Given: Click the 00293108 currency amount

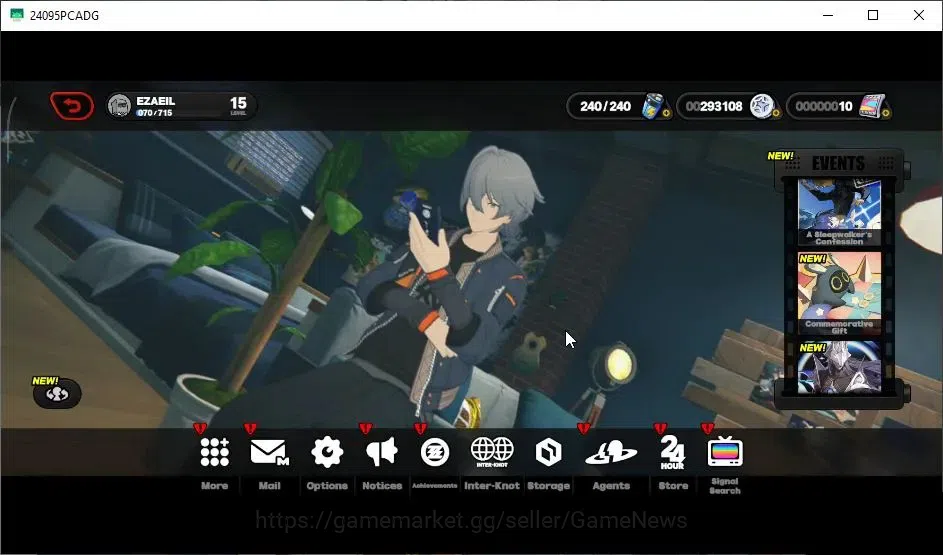Looking at the screenshot, I should click(x=714, y=106).
